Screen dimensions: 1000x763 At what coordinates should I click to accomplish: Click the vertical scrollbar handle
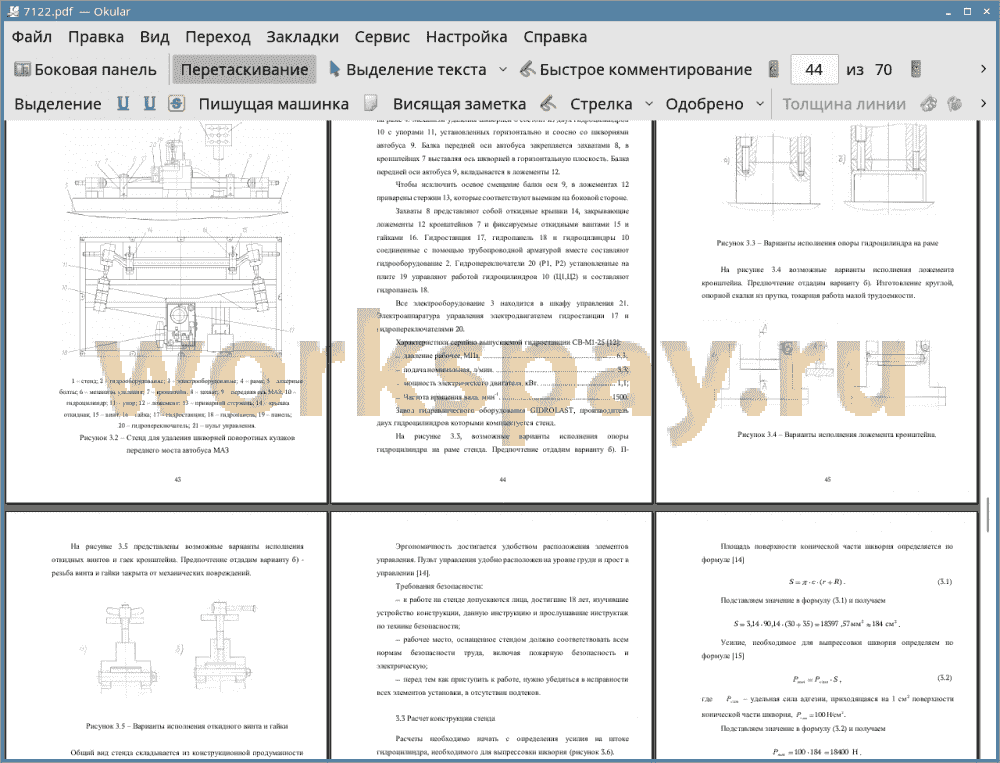[987, 514]
